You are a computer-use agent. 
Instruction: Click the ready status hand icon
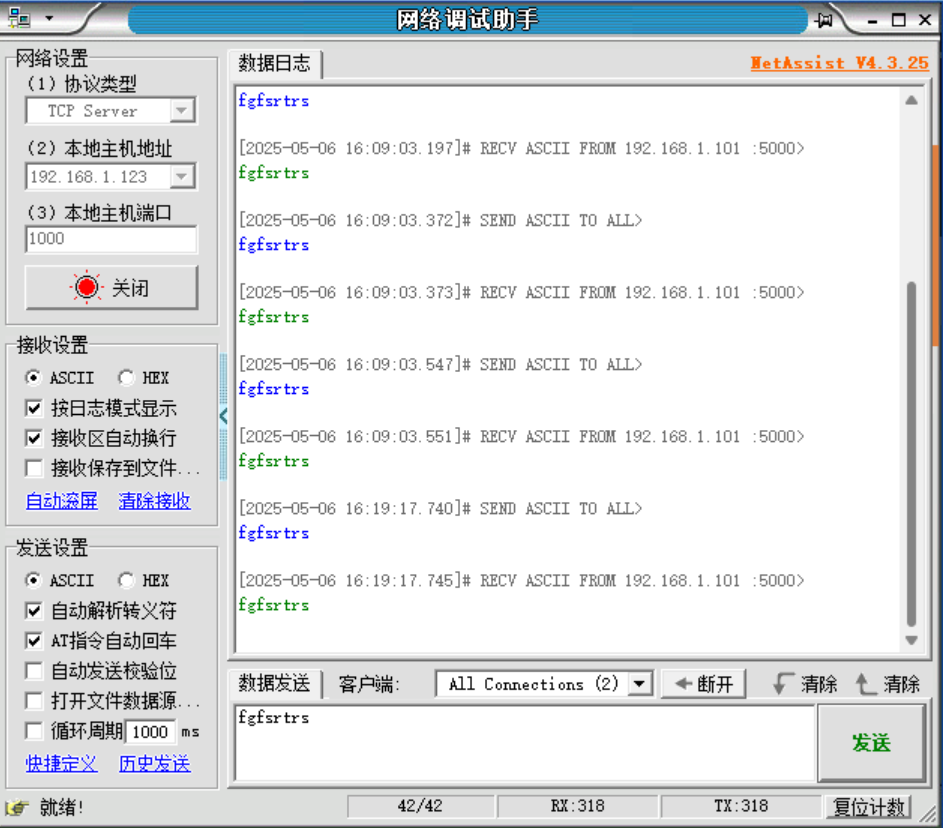tap(17, 807)
